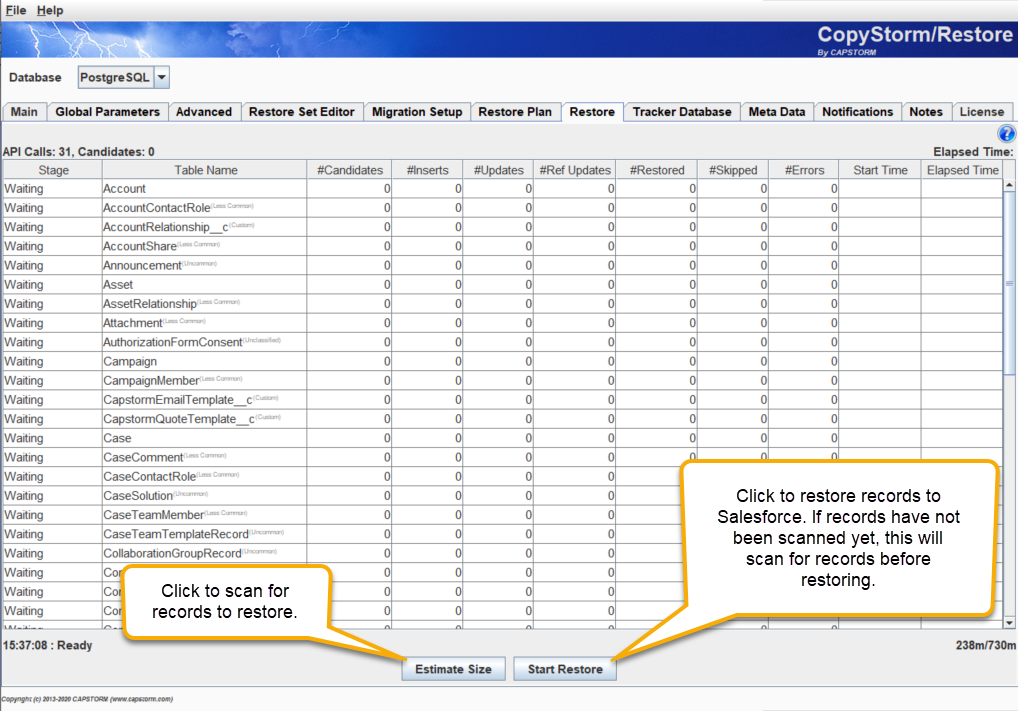The image size is (1018, 711).
Task: Select the AccountShare table name
Action: pyautogui.click(x=140, y=246)
